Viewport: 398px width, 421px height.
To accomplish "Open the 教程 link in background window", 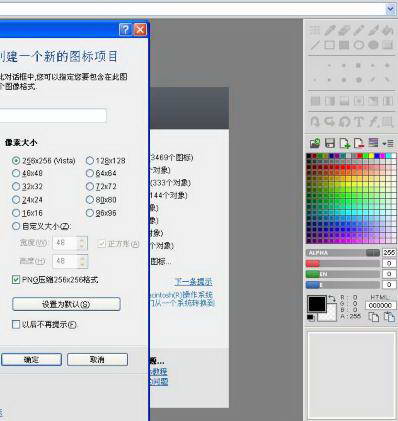I will click(x=159, y=371).
